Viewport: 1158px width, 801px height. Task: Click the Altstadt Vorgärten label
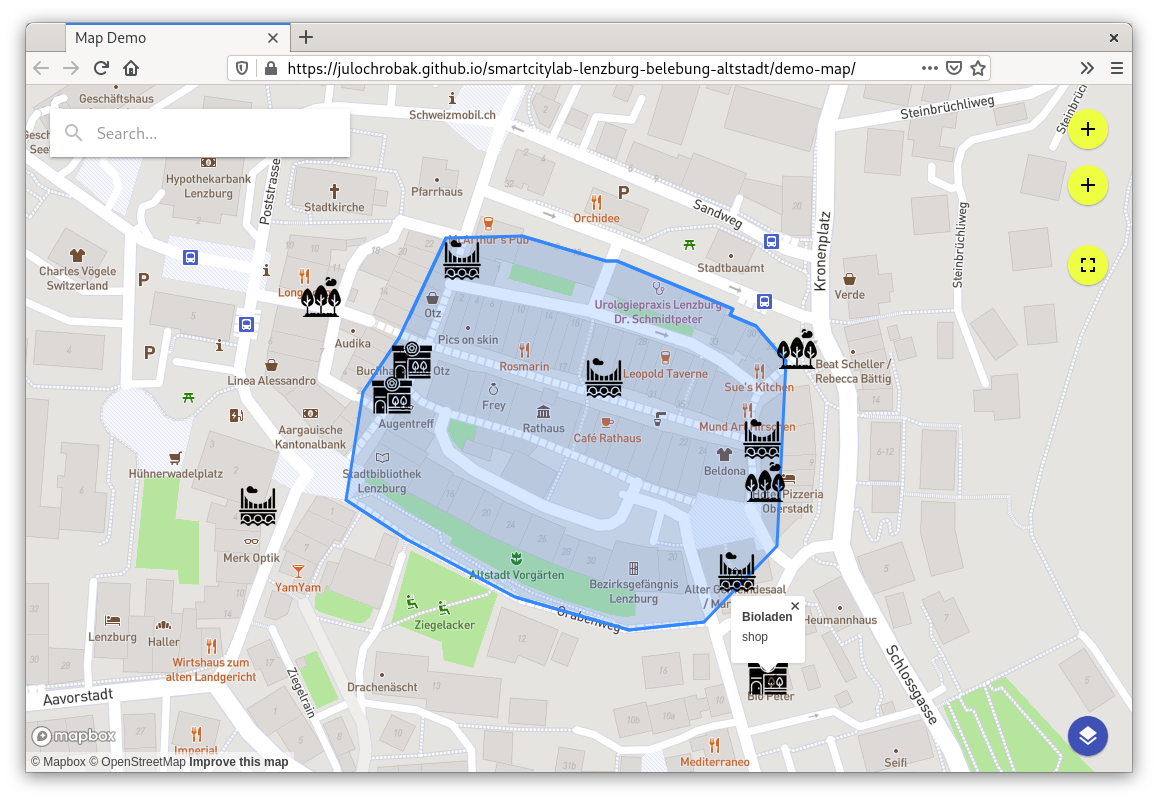coord(516,574)
